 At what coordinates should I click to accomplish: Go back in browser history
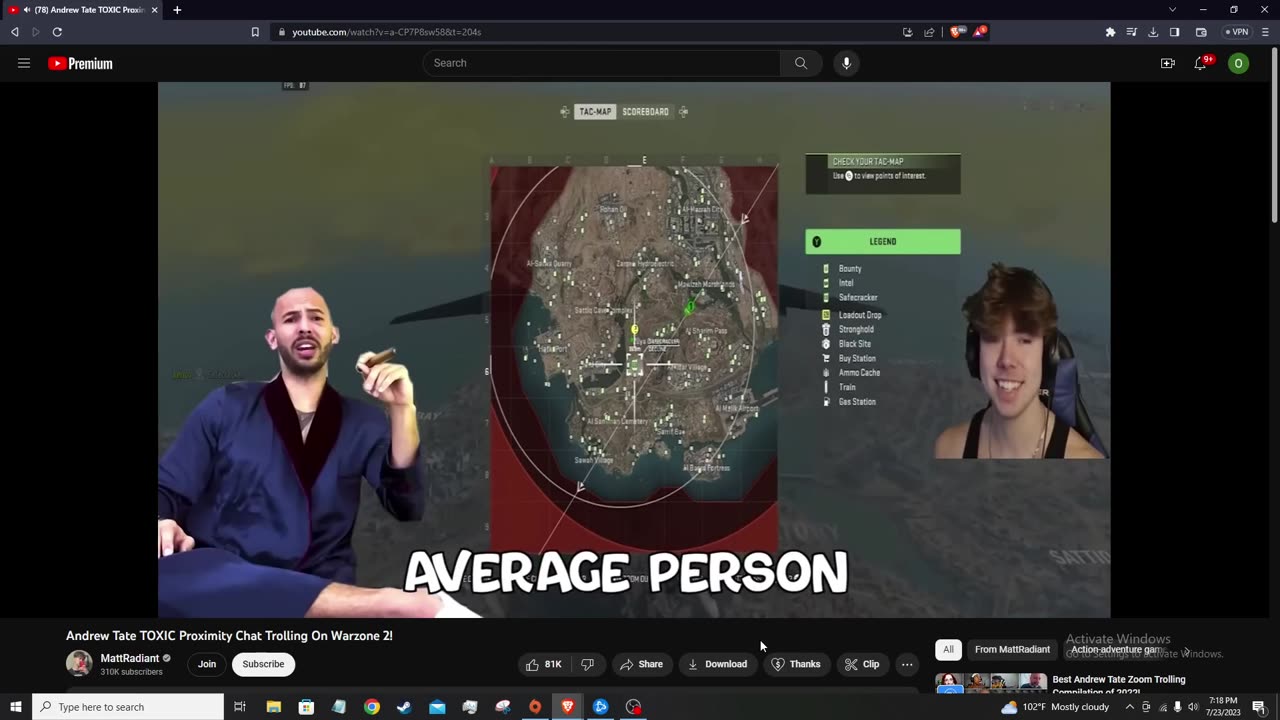click(x=14, y=32)
